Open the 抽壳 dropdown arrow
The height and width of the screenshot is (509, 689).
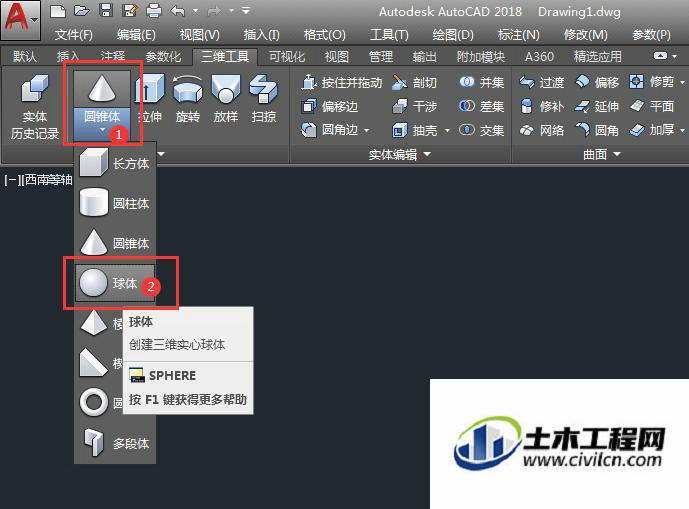(x=447, y=131)
